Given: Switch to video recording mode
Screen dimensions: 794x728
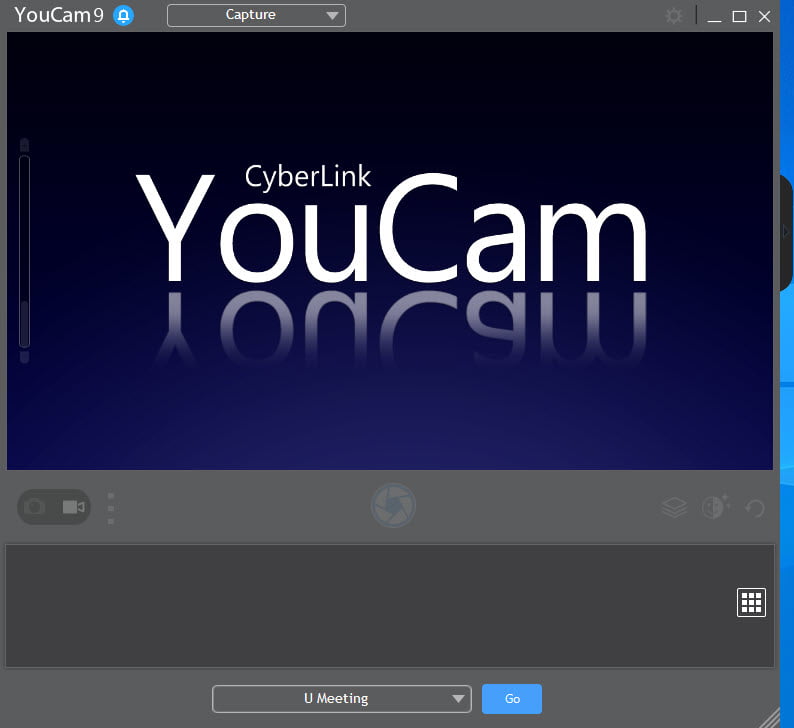Looking at the screenshot, I should 73,507.
